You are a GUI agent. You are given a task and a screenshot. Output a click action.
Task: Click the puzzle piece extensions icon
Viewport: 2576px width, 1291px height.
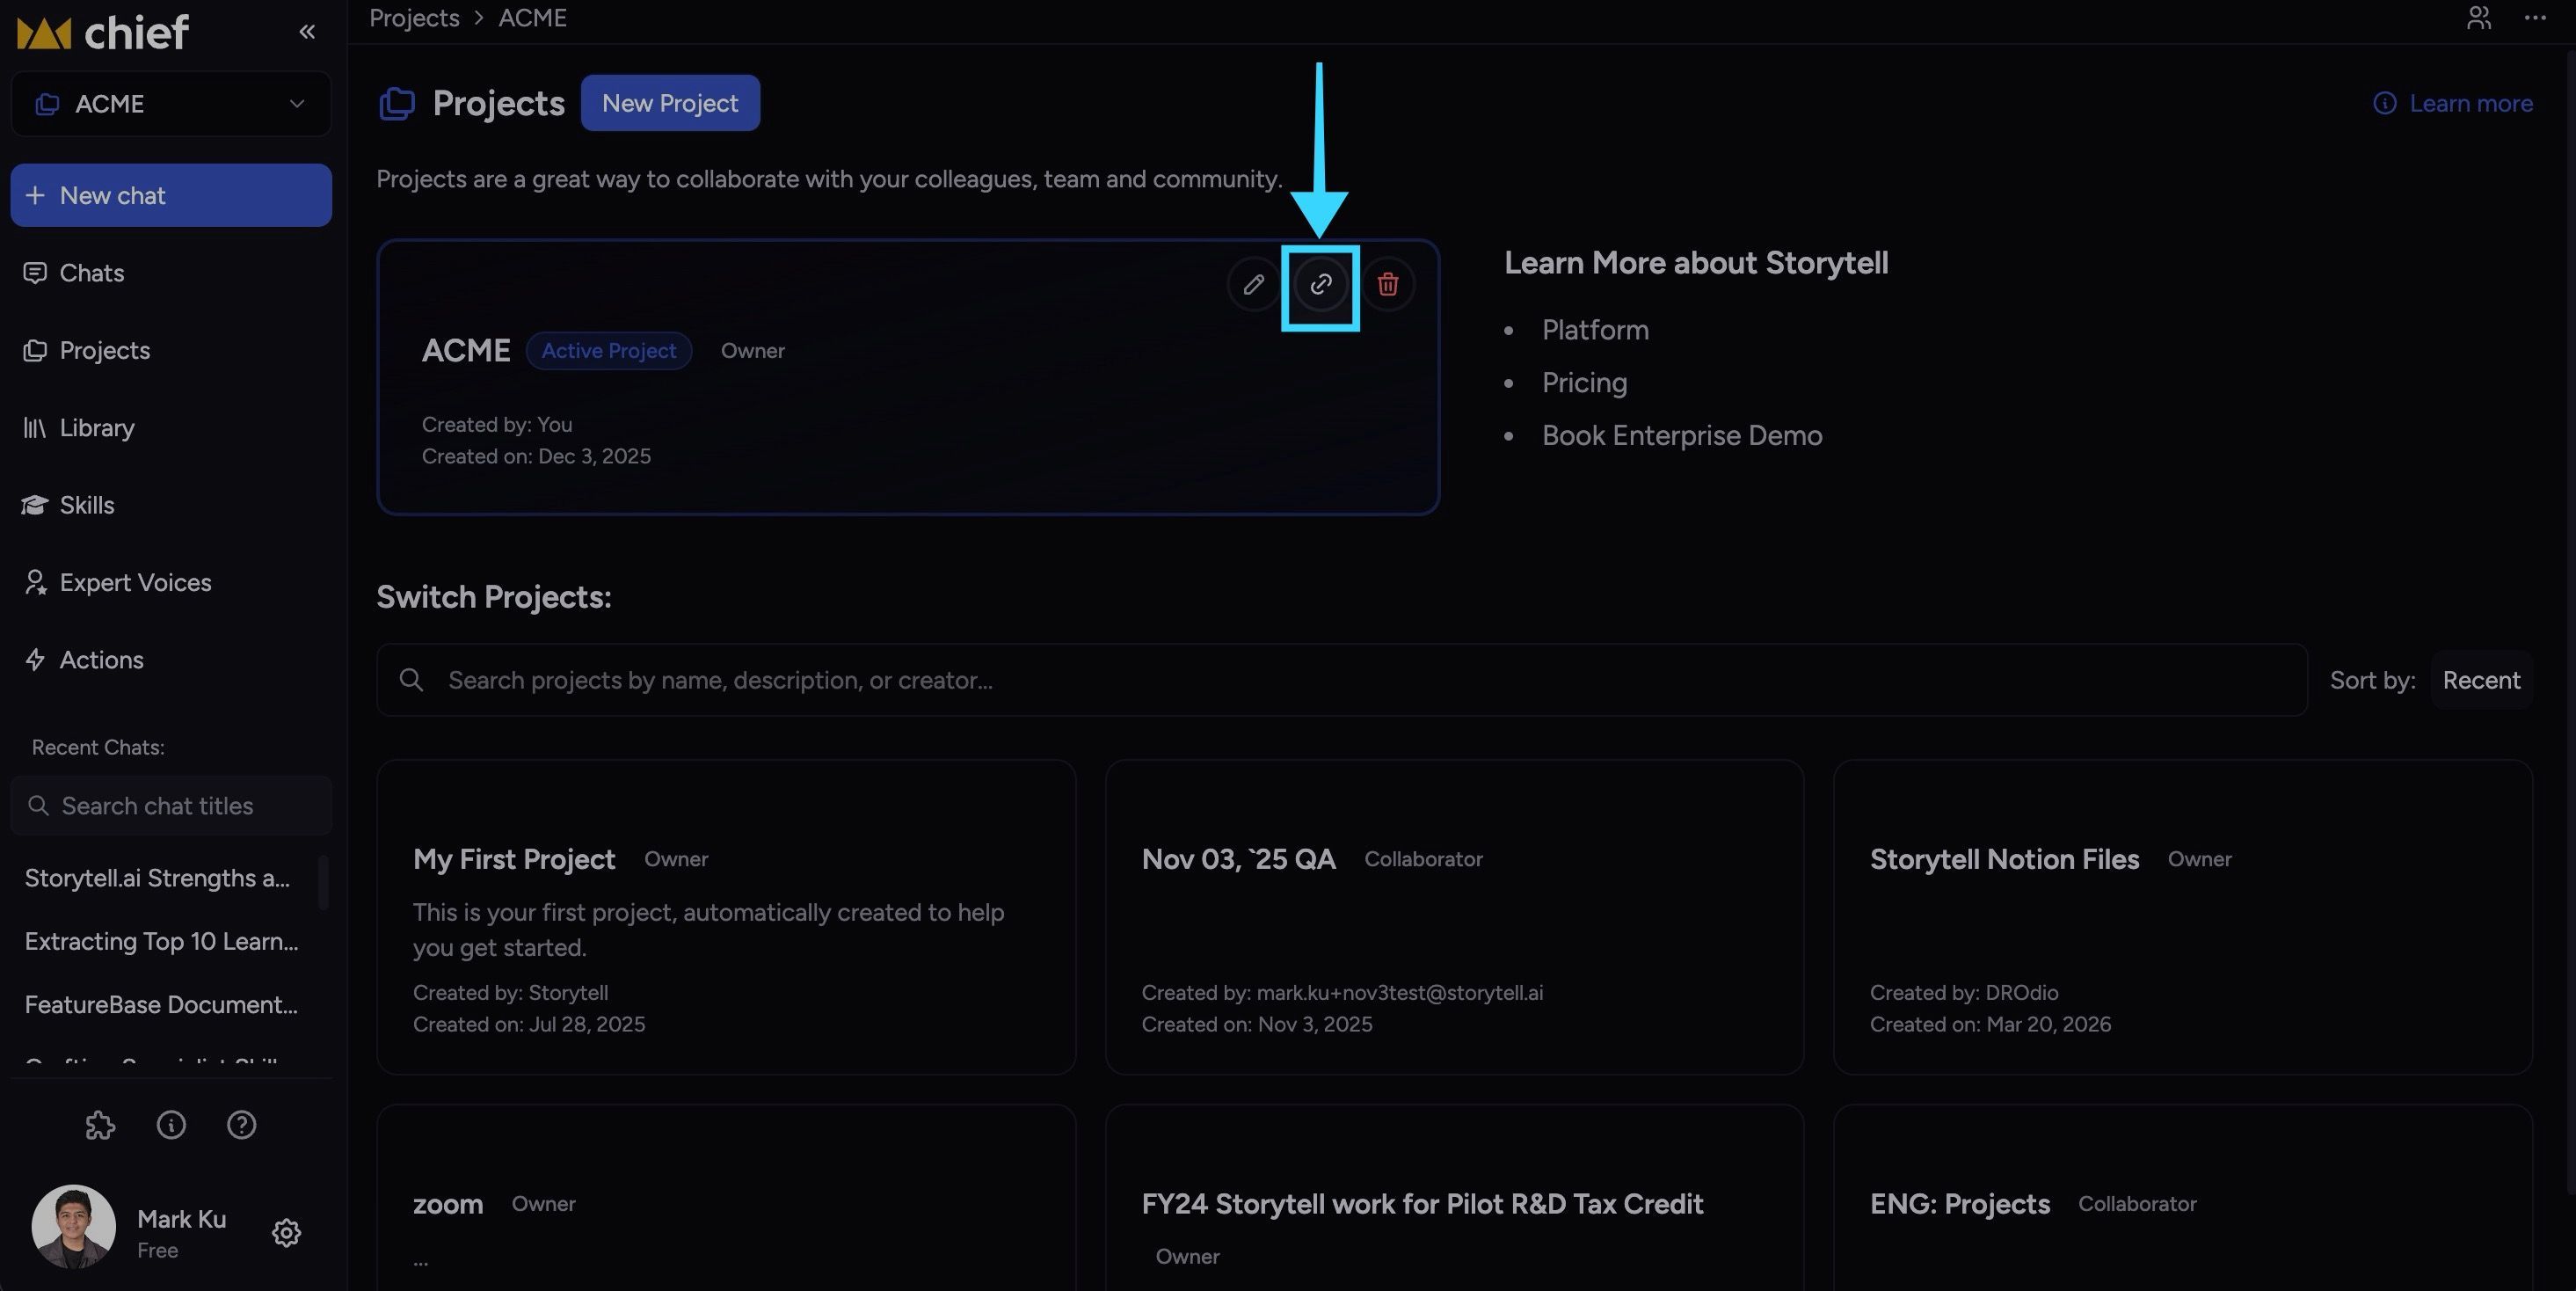[100, 1125]
